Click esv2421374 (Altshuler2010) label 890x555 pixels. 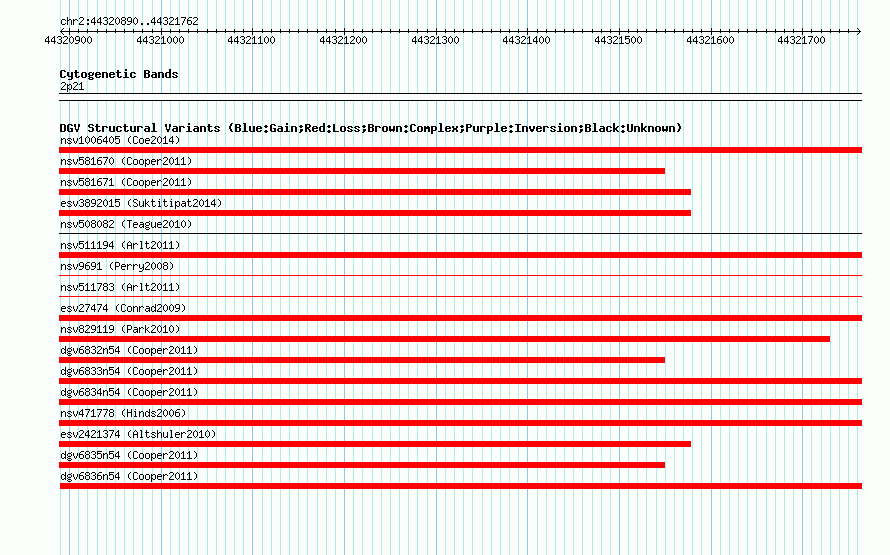[x=138, y=434]
